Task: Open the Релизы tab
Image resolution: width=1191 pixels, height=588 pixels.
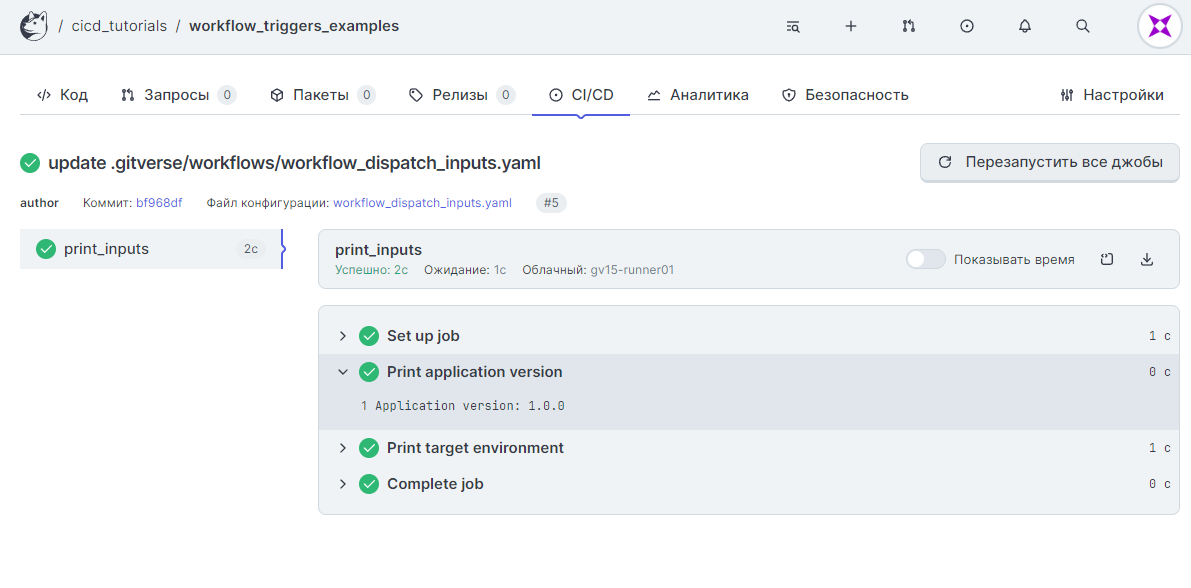Action: 462,95
